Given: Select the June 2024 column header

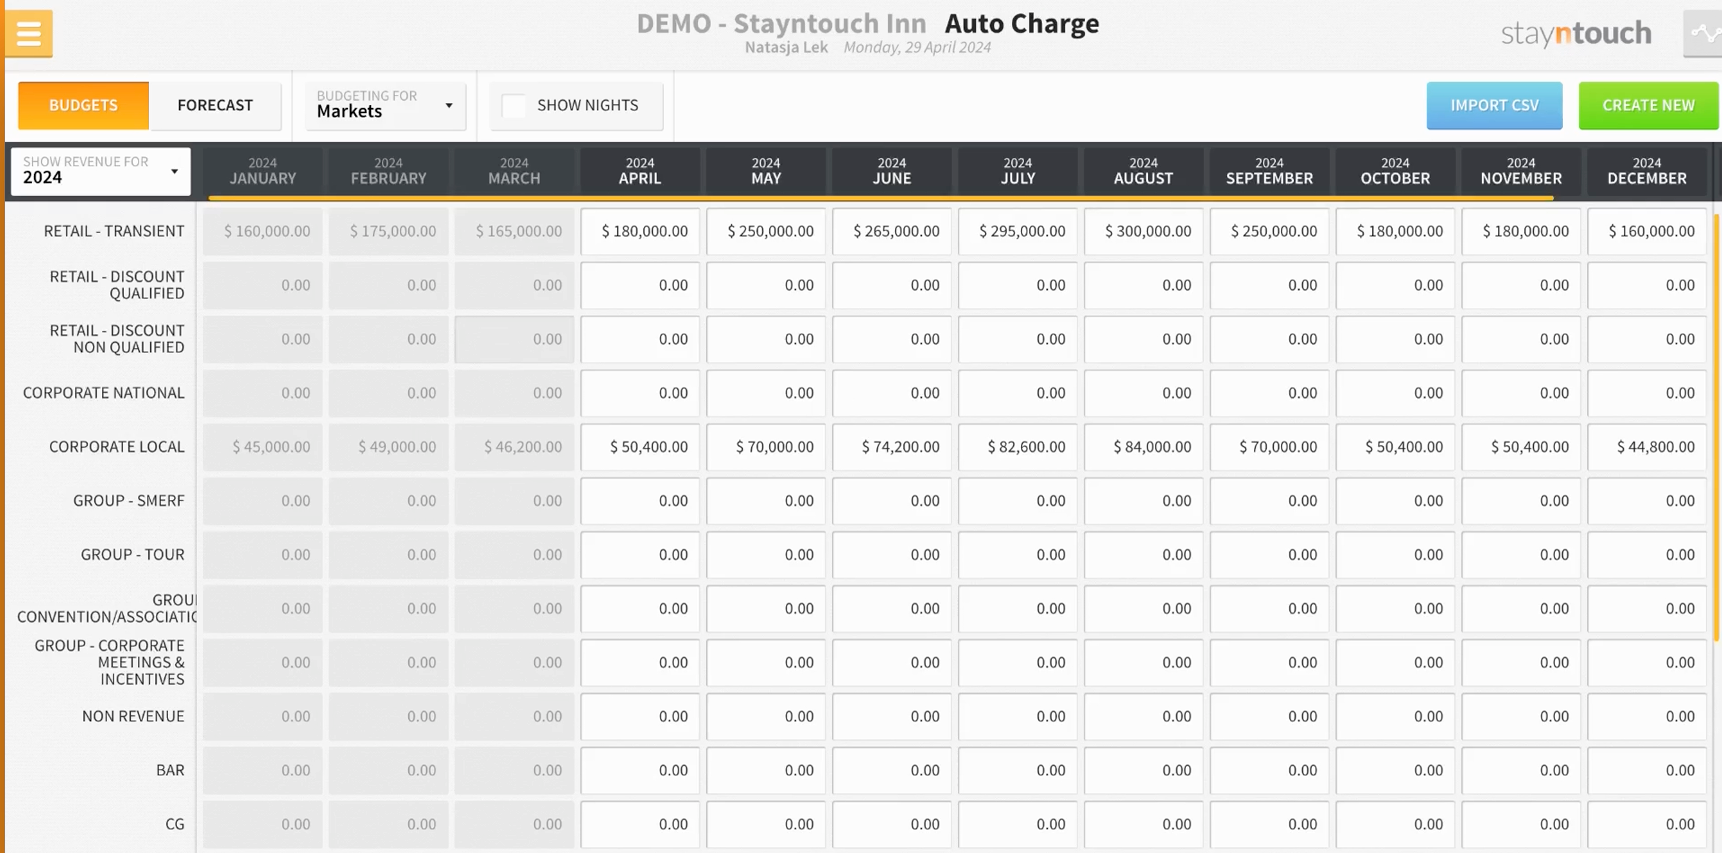Looking at the screenshot, I should pos(892,171).
